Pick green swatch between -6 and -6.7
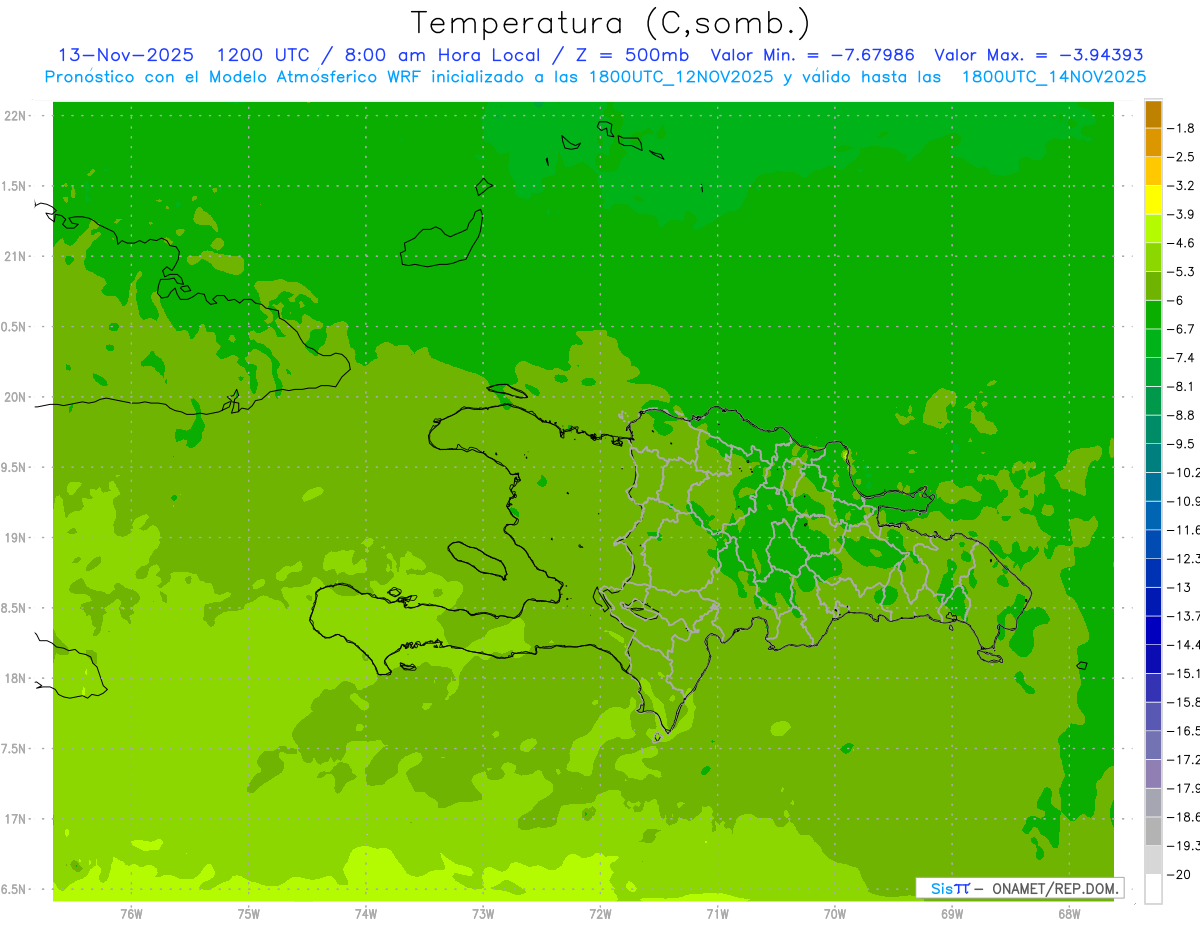 point(1153,315)
